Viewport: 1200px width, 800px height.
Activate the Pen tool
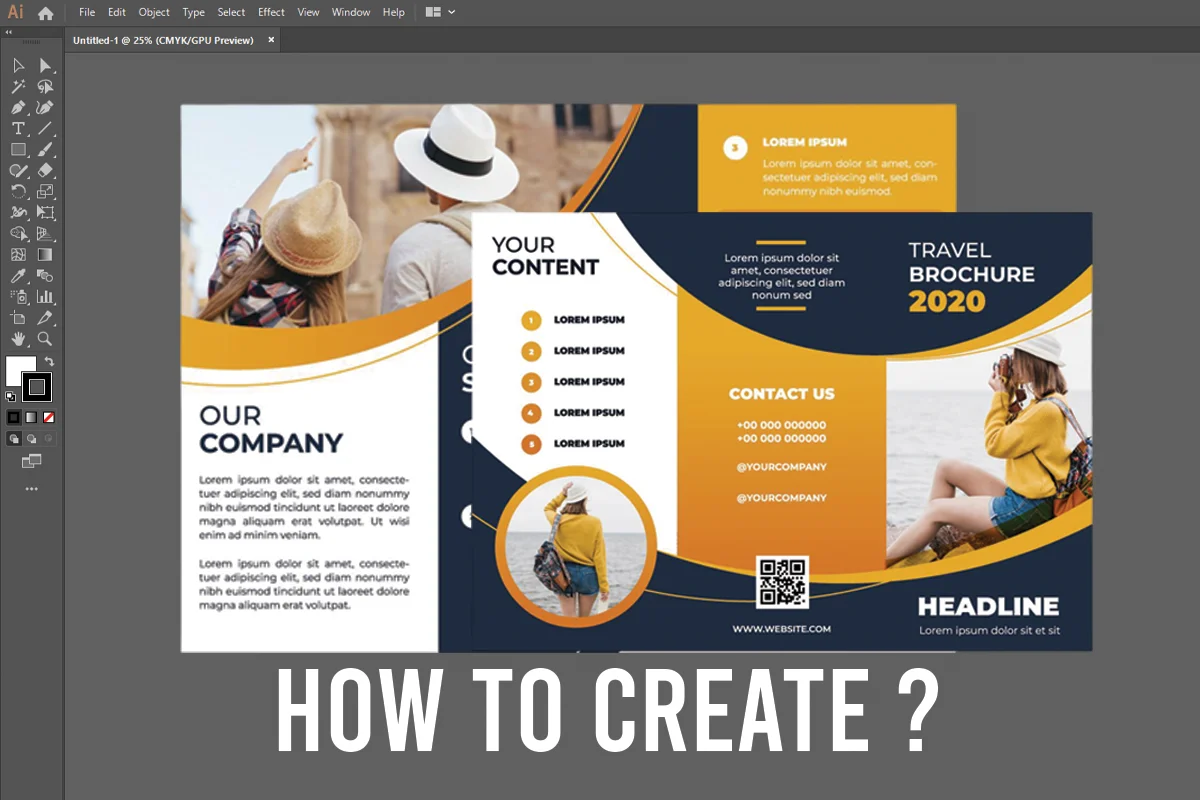click(x=18, y=108)
